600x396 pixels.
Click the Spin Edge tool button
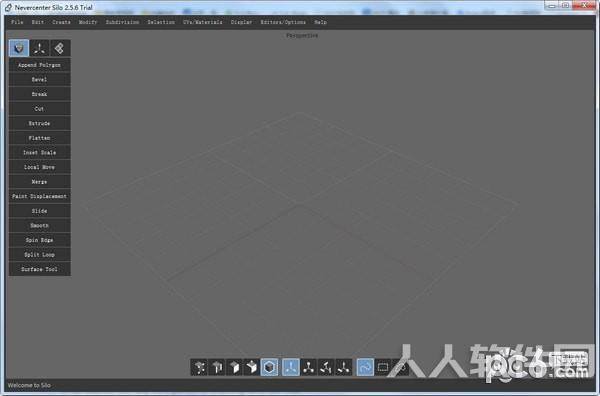(x=39, y=240)
